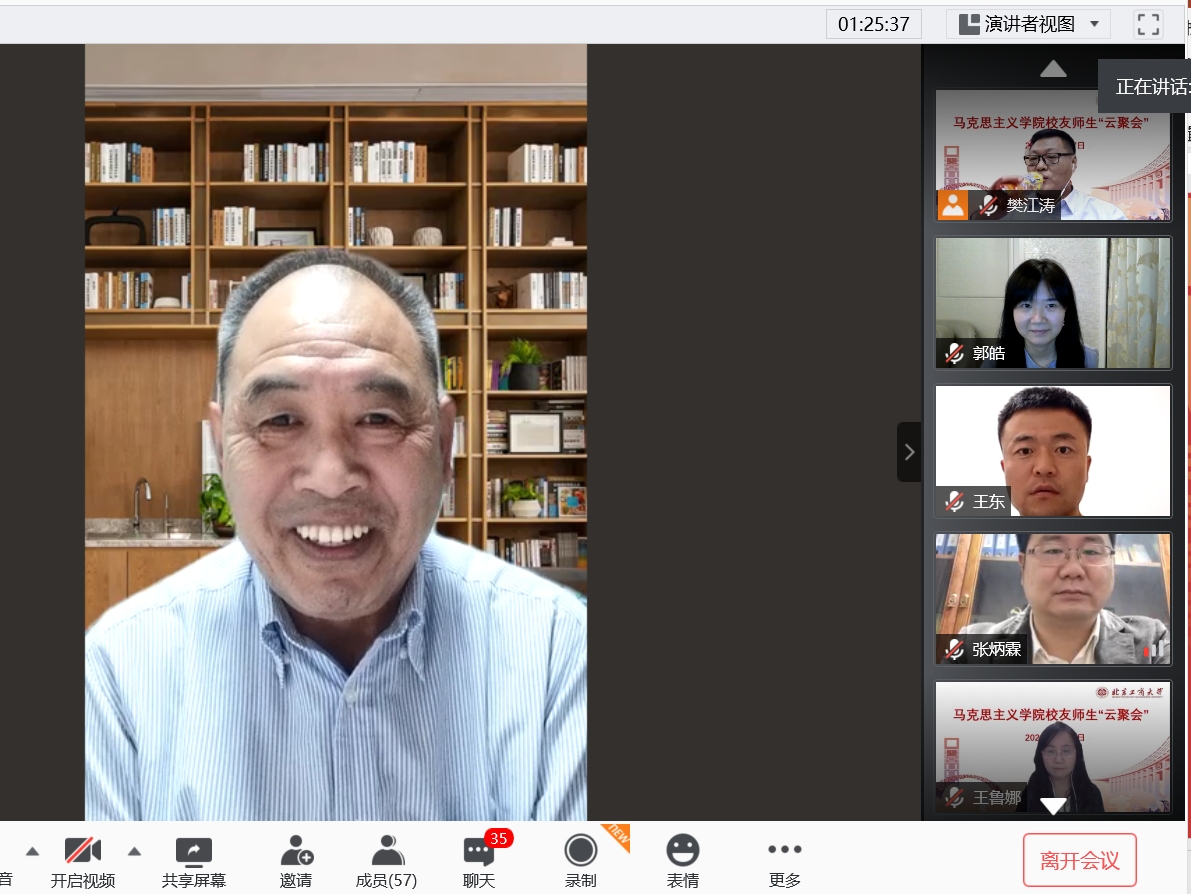
Task: Expand the audio options arrow beside 音
Action: click(32, 851)
